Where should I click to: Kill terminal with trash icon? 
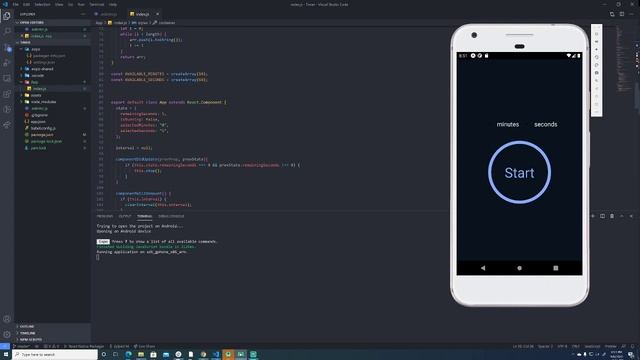pos(612,216)
